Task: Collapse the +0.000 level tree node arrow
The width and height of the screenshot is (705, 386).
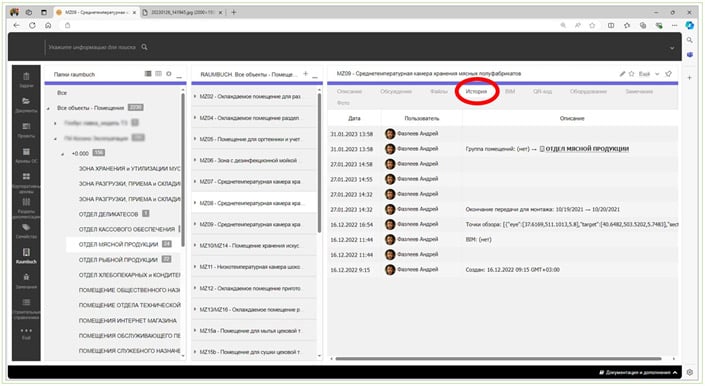Action: (63, 154)
